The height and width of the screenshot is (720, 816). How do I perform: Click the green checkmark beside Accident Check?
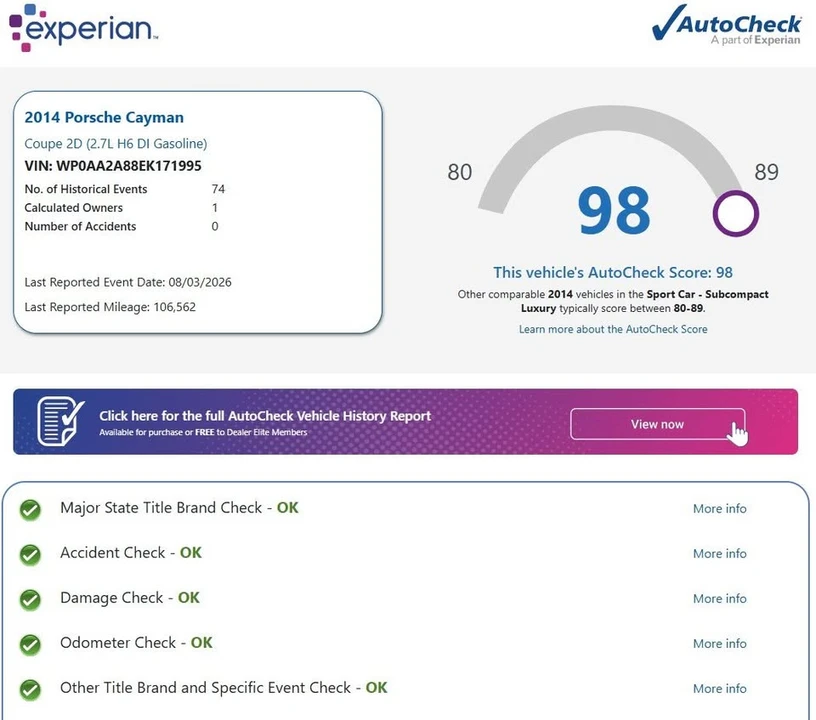pos(30,555)
